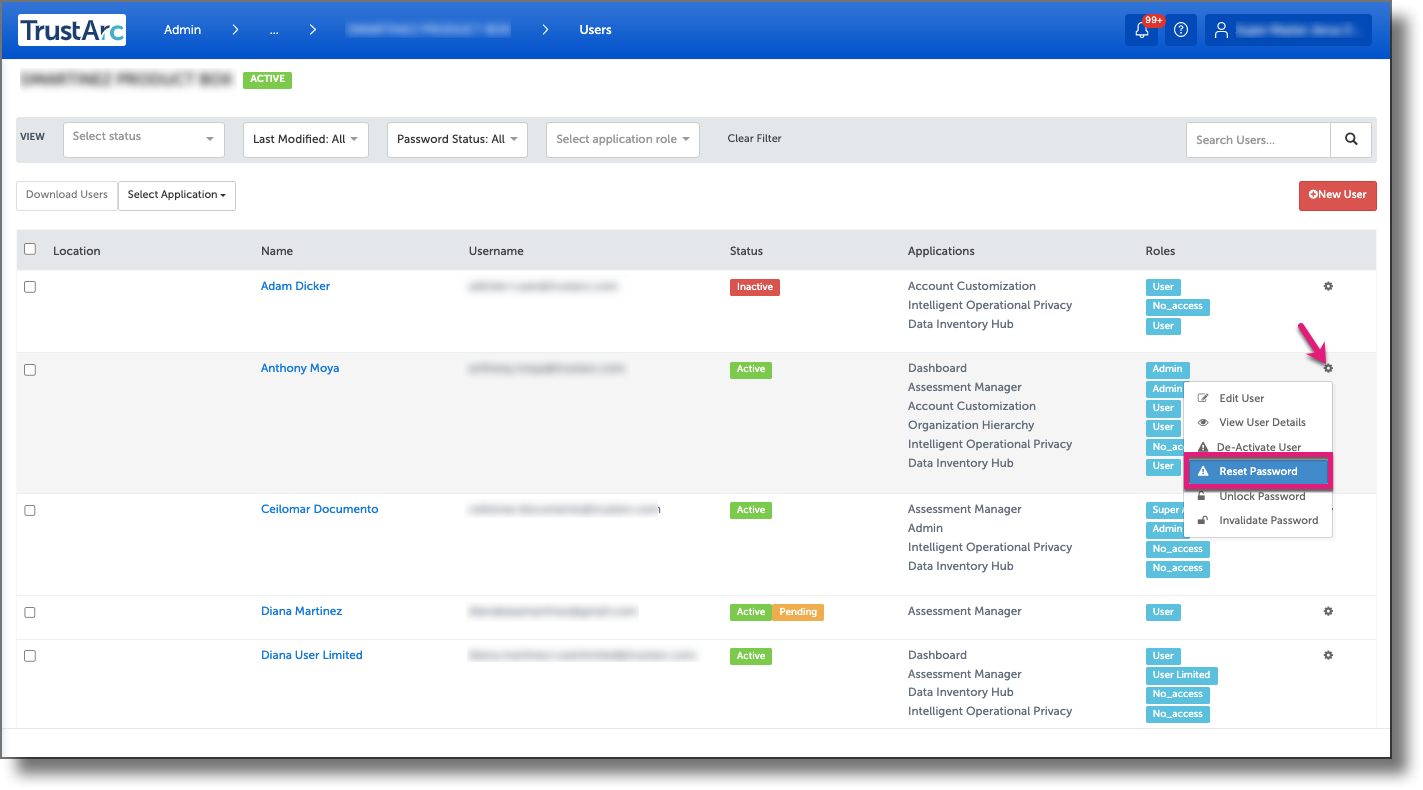Check the Diana User Limited row checkbox

[30, 656]
